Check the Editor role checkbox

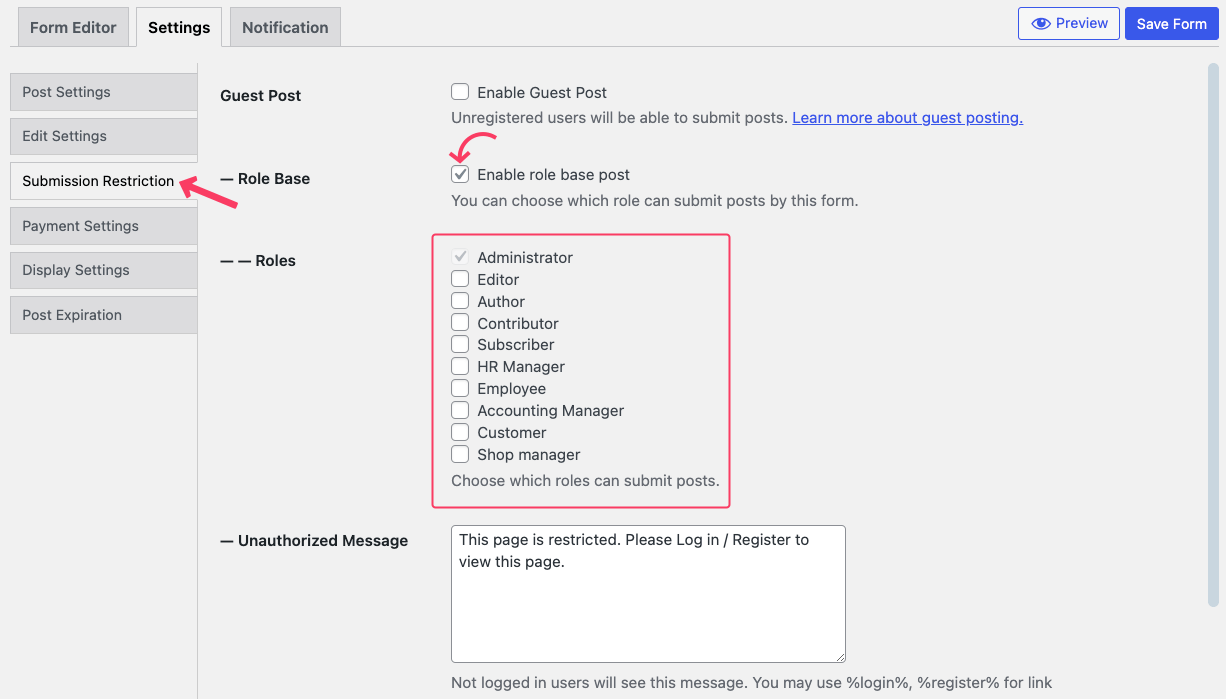(460, 279)
